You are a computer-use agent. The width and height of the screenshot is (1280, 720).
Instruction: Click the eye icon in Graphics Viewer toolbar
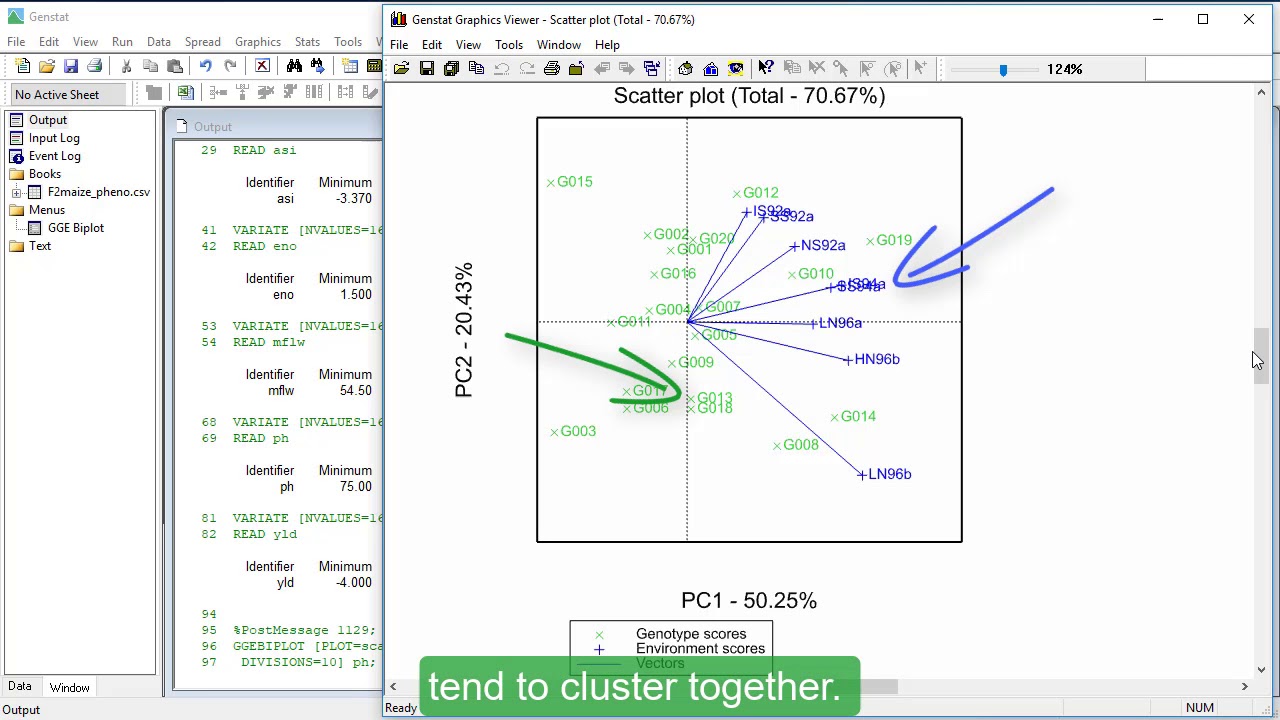click(x=736, y=68)
